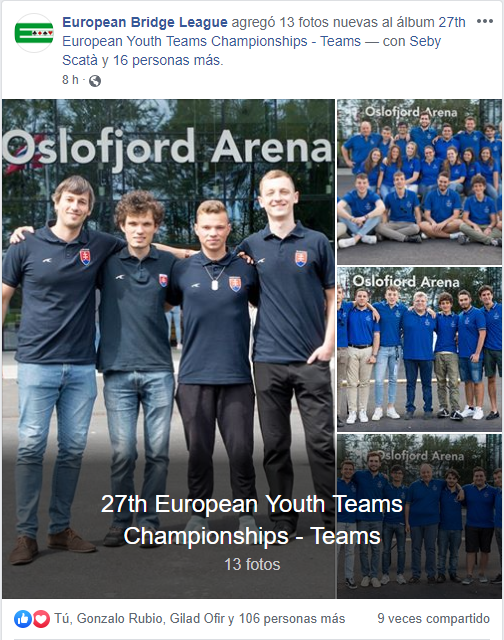
Task: Click the album title overlay text
Action: point(252,520)
